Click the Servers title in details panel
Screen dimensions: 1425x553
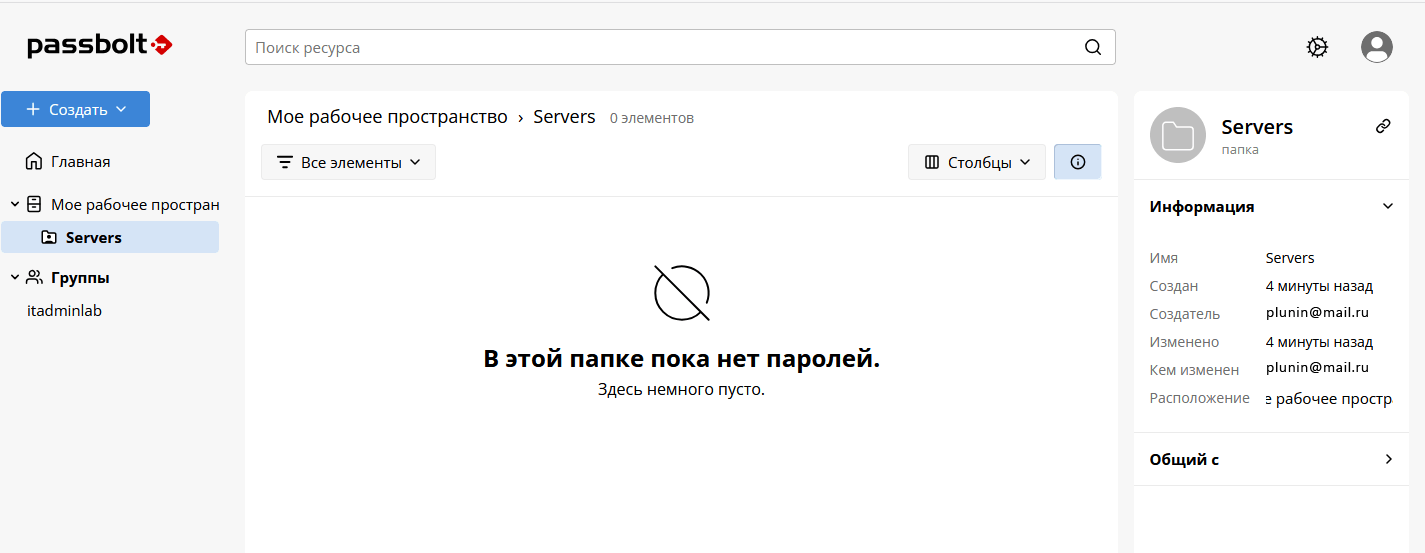point(1257,127)
